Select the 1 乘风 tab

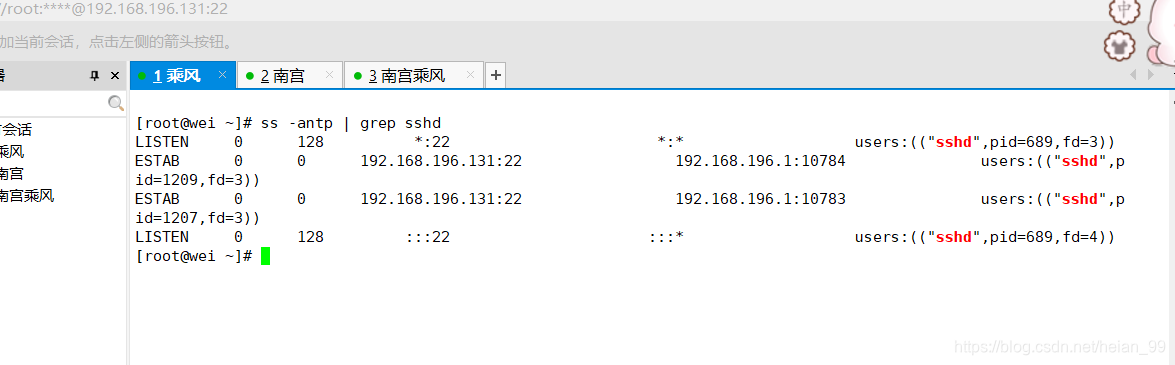(x=176, y=76)
